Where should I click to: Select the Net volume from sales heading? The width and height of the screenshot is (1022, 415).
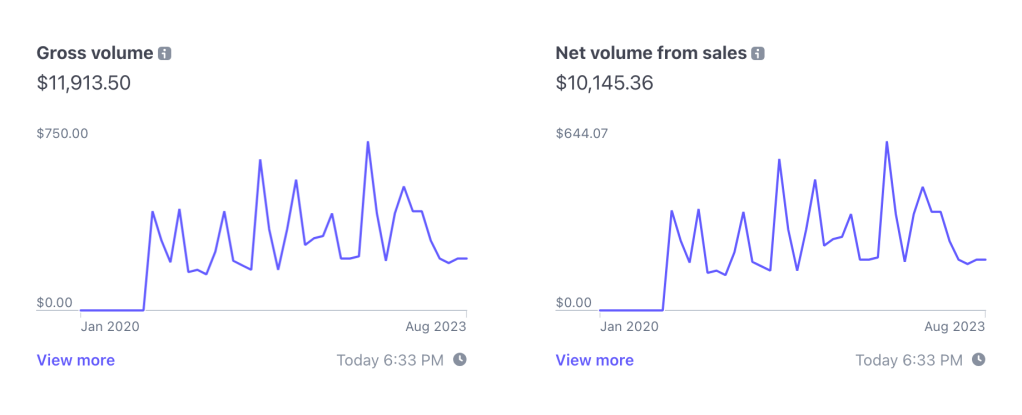click(x=650, y=53)
